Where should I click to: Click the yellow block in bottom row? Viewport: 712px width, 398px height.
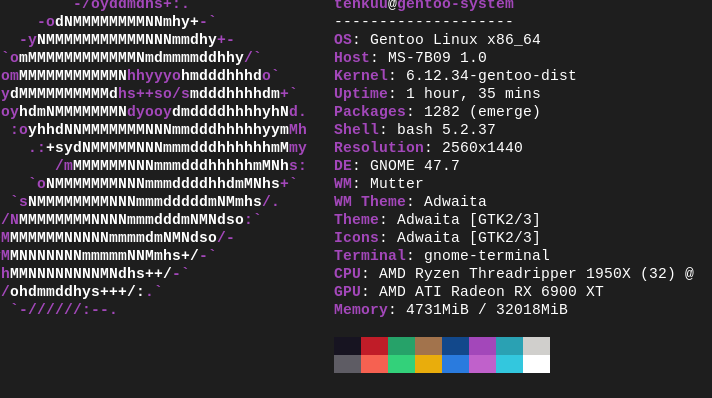click(x=428, y=364)
